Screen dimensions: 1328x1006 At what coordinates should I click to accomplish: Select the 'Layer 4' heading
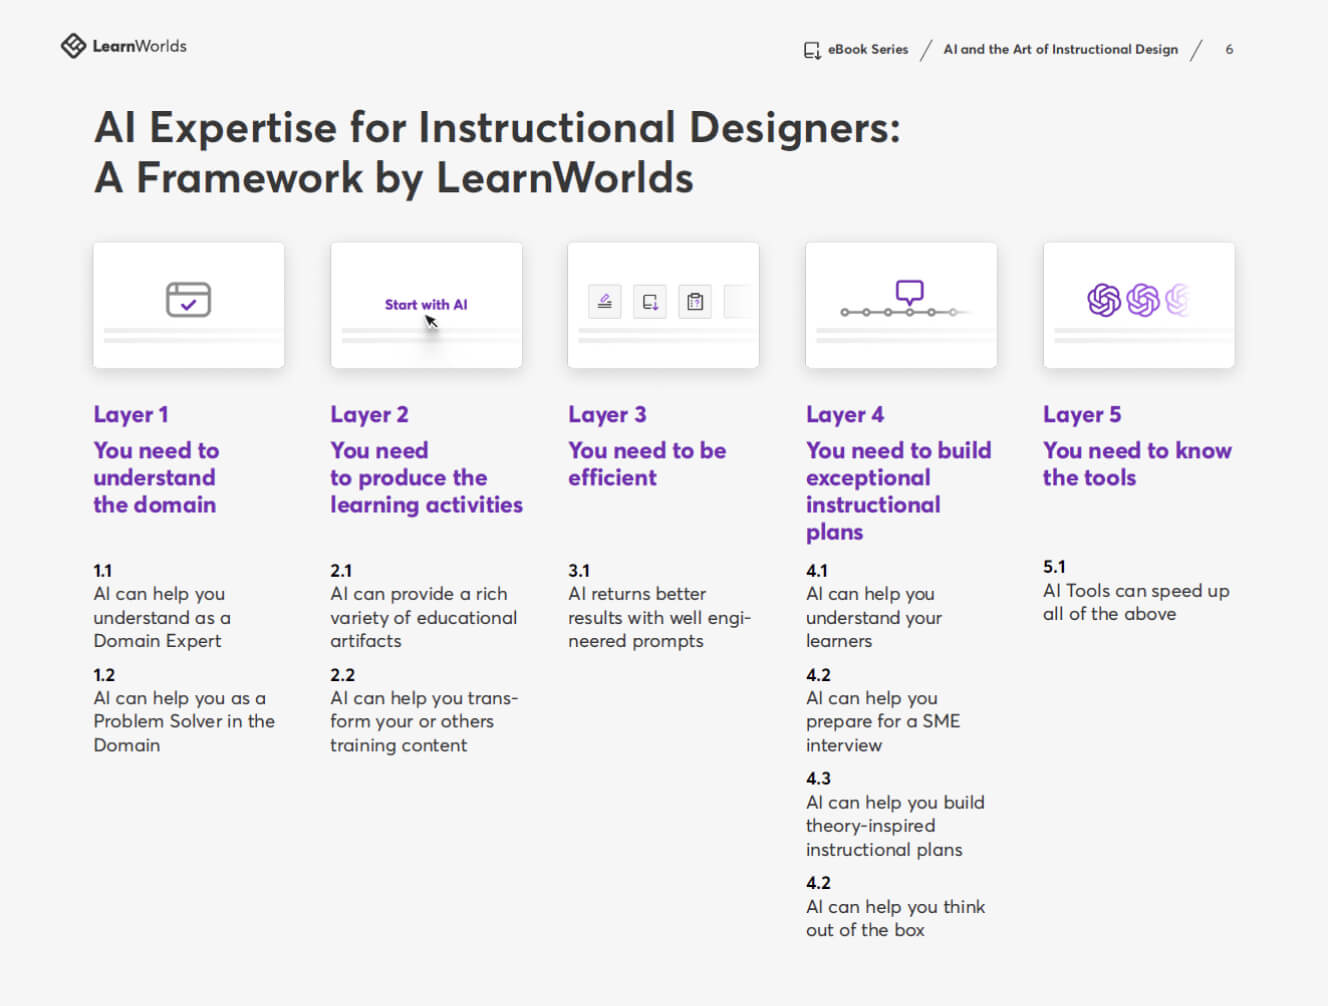[x=845, y=414]
